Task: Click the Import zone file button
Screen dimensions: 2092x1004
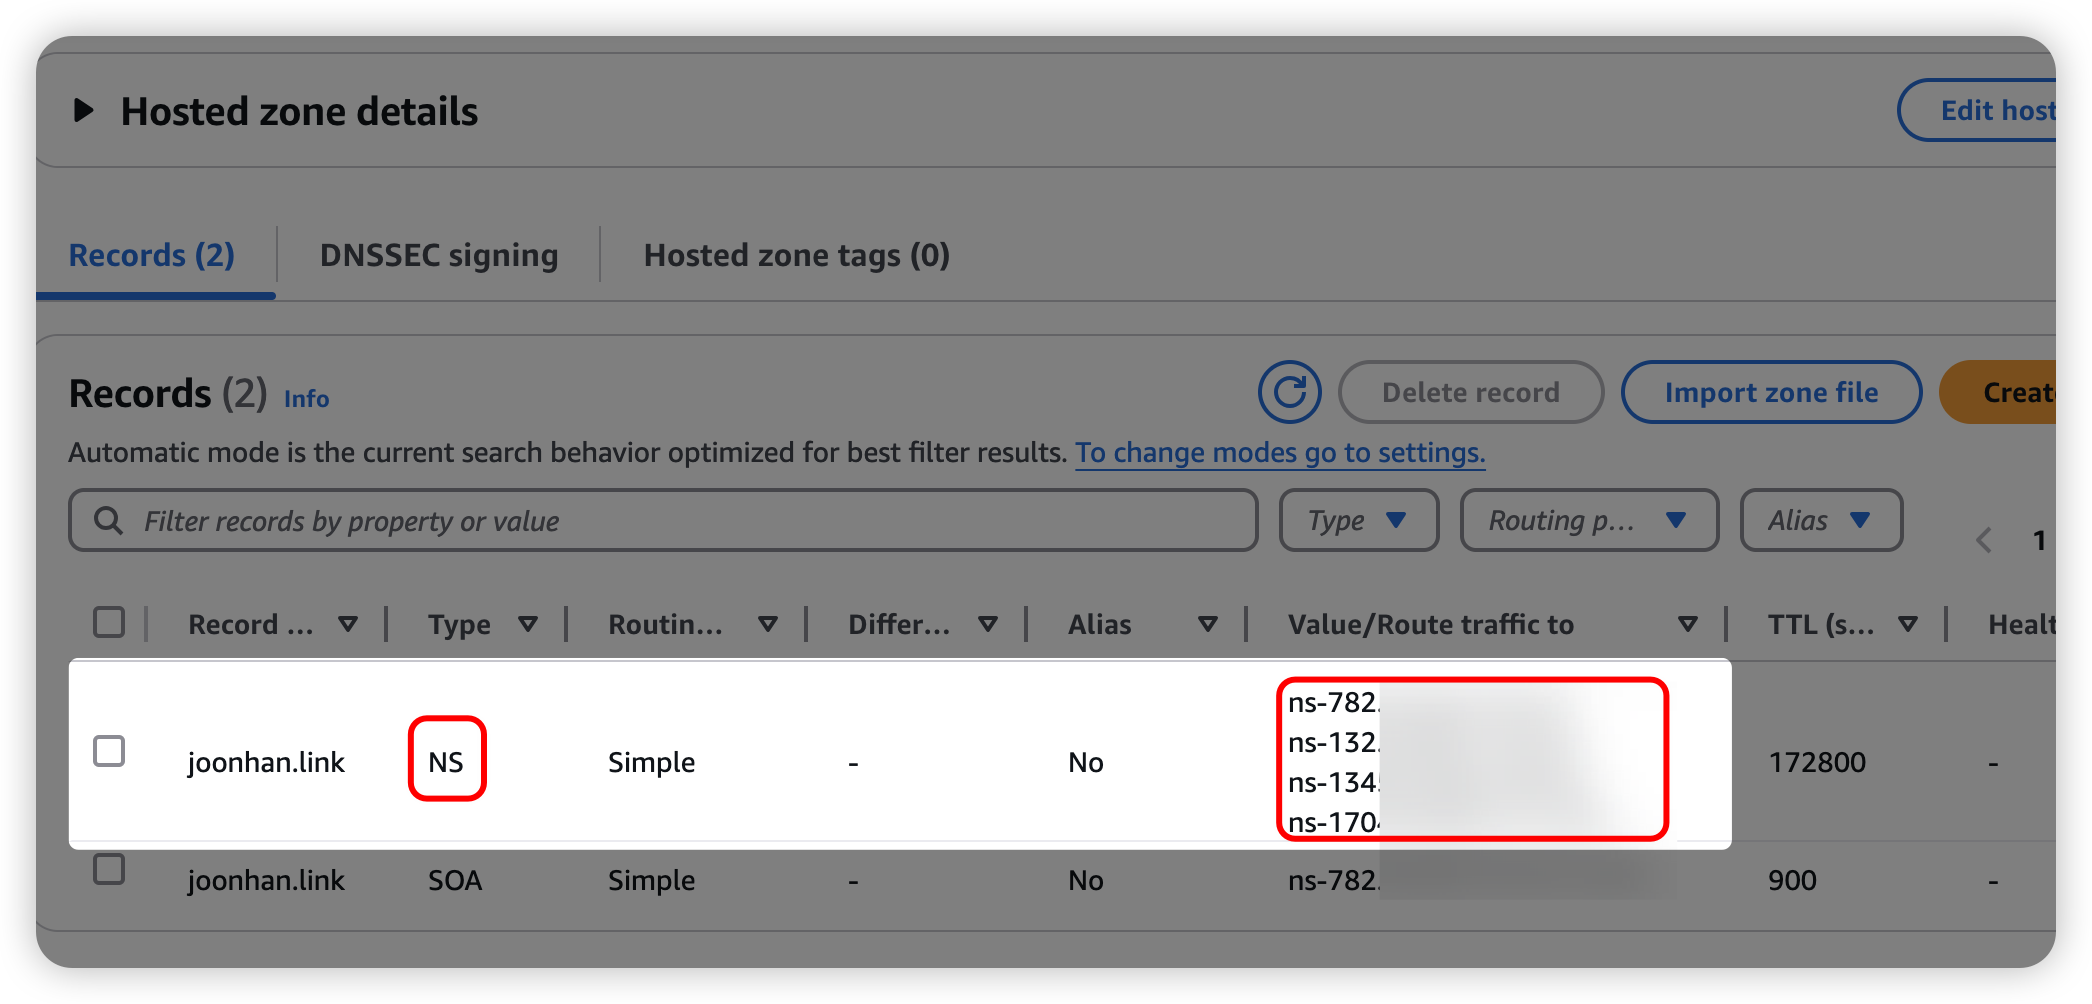Action: (x=1771, y=392)
